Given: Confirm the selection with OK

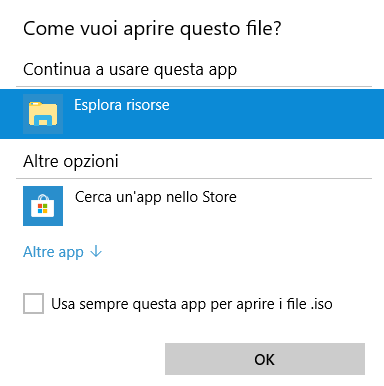Looking at the screenshot, I should [x=265, y=359].
